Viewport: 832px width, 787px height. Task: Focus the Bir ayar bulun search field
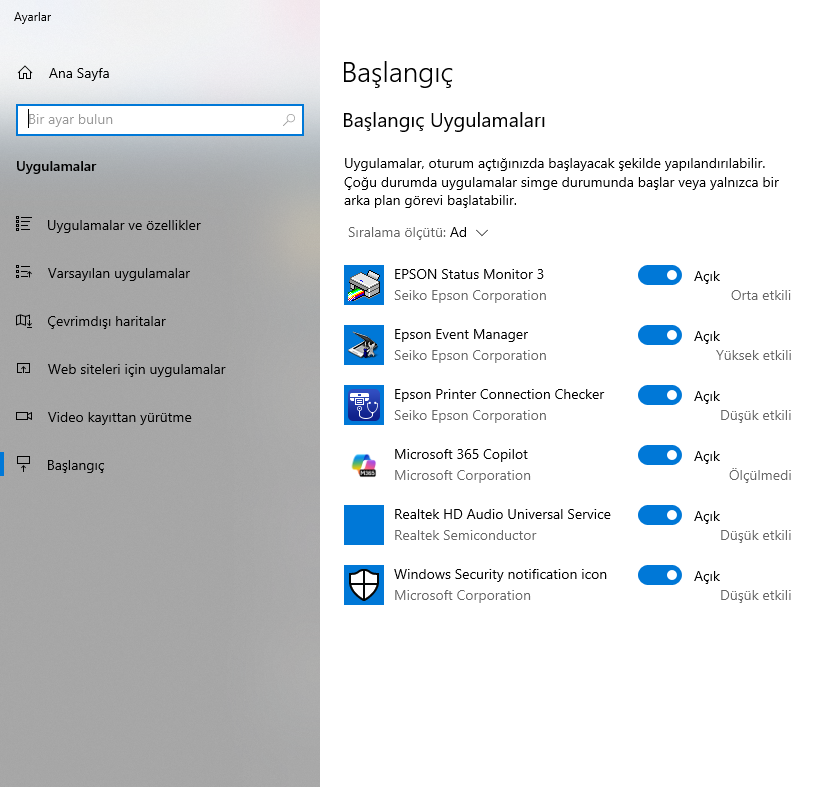[160, 119]
